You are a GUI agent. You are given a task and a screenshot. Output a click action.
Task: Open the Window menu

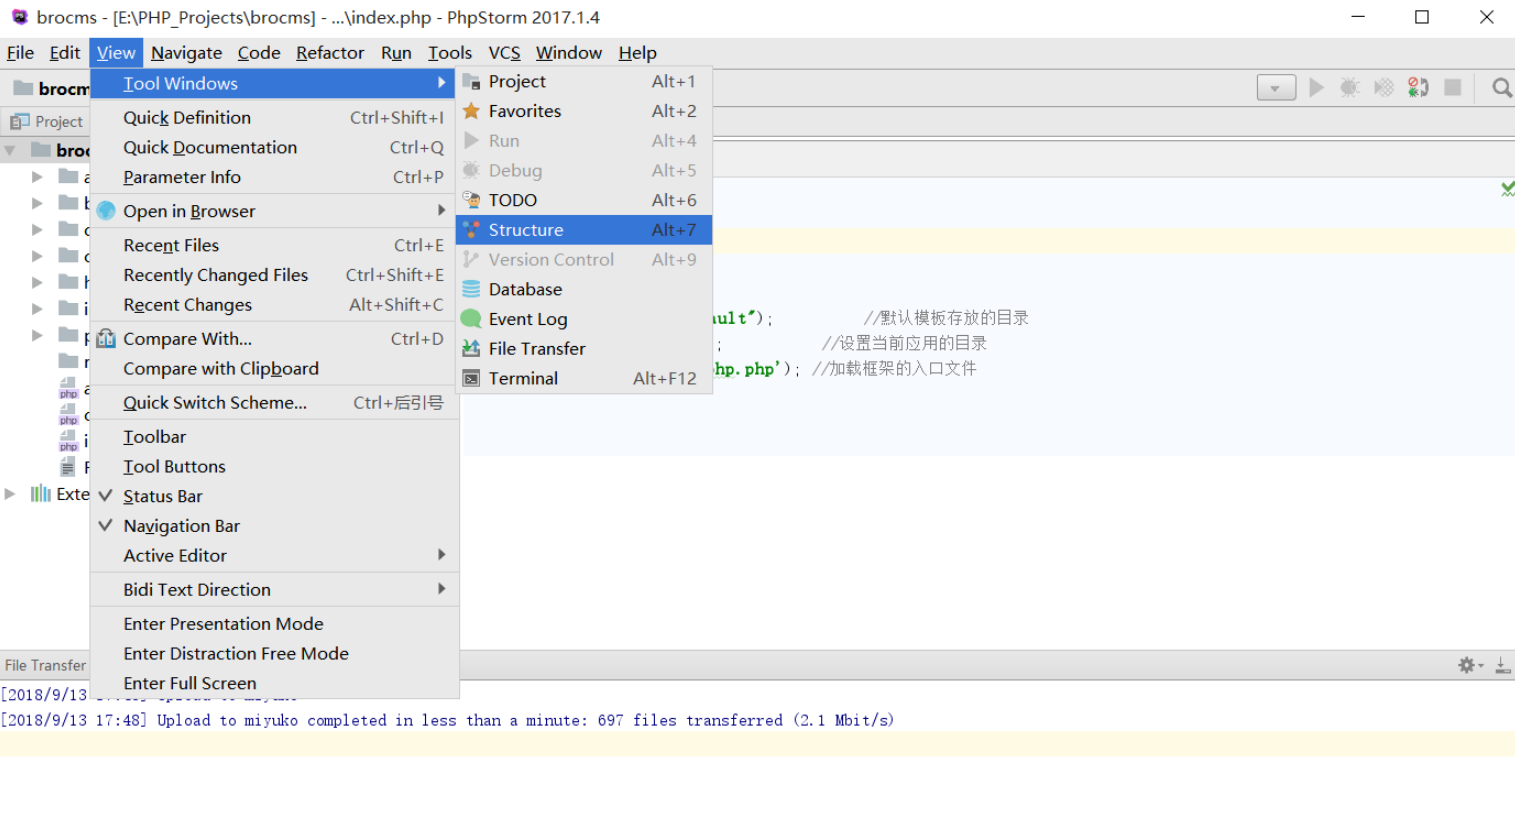(x=569, y=53)
